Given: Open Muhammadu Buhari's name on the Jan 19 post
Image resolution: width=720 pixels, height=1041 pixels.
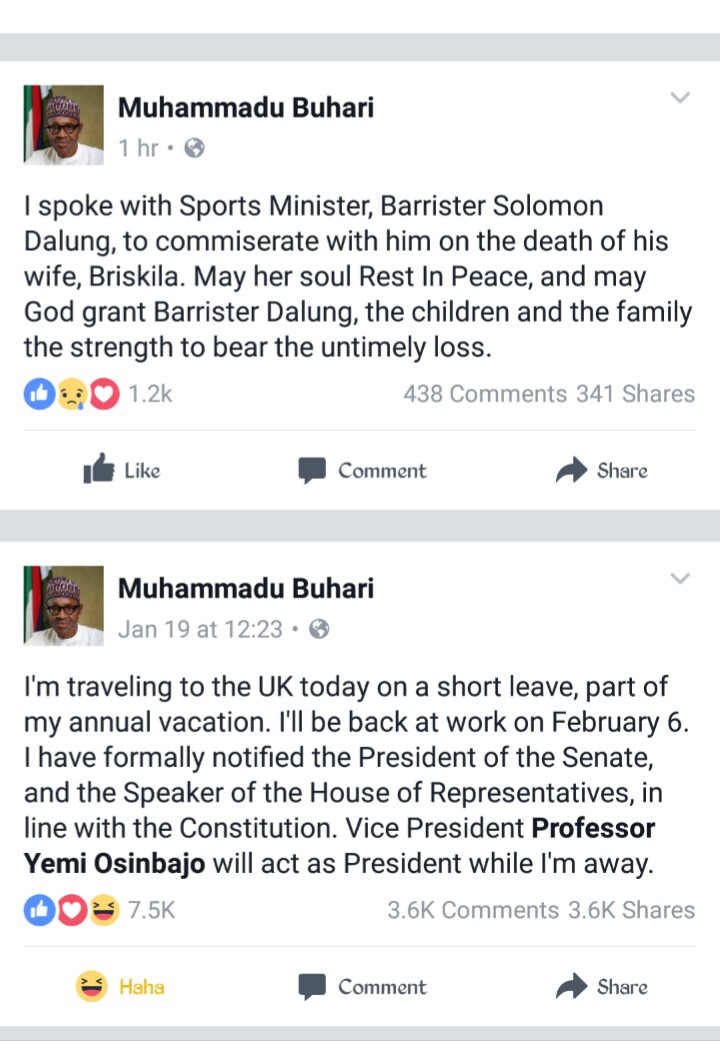Looking at the screenshot, I should pyautogui.click(x=245, y=588).
